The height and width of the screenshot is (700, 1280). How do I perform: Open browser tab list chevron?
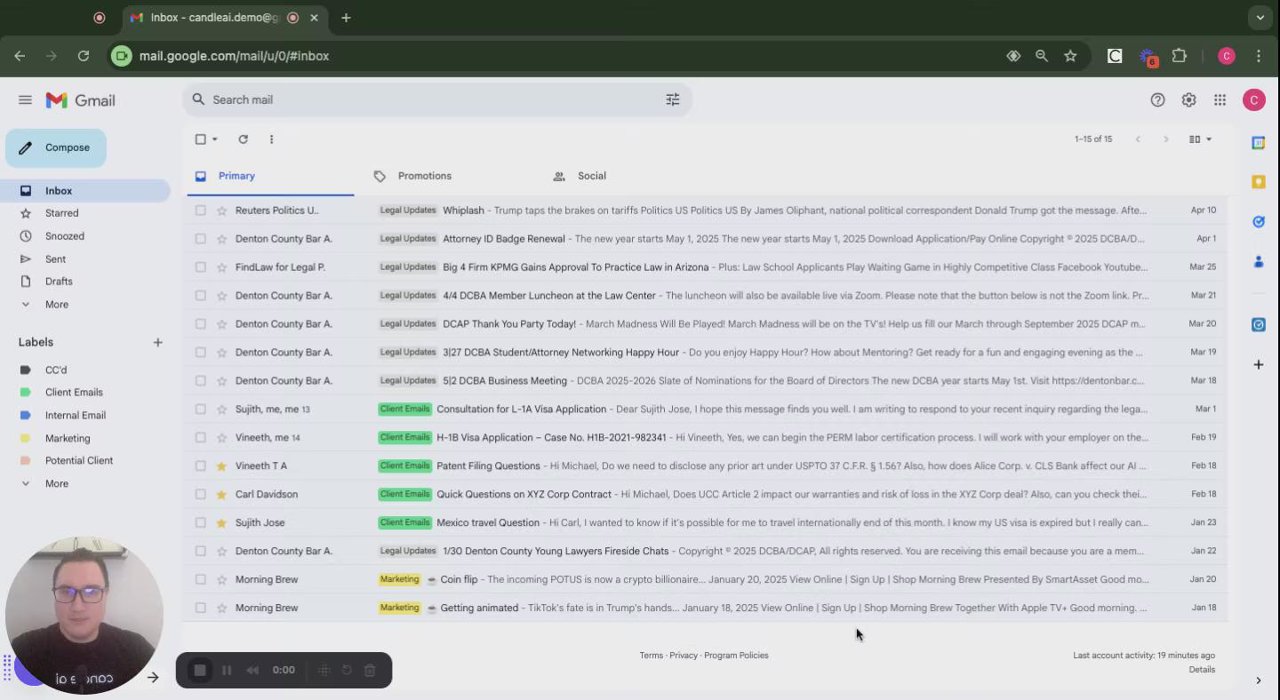pyautogui.click(x=1260, y=17)
